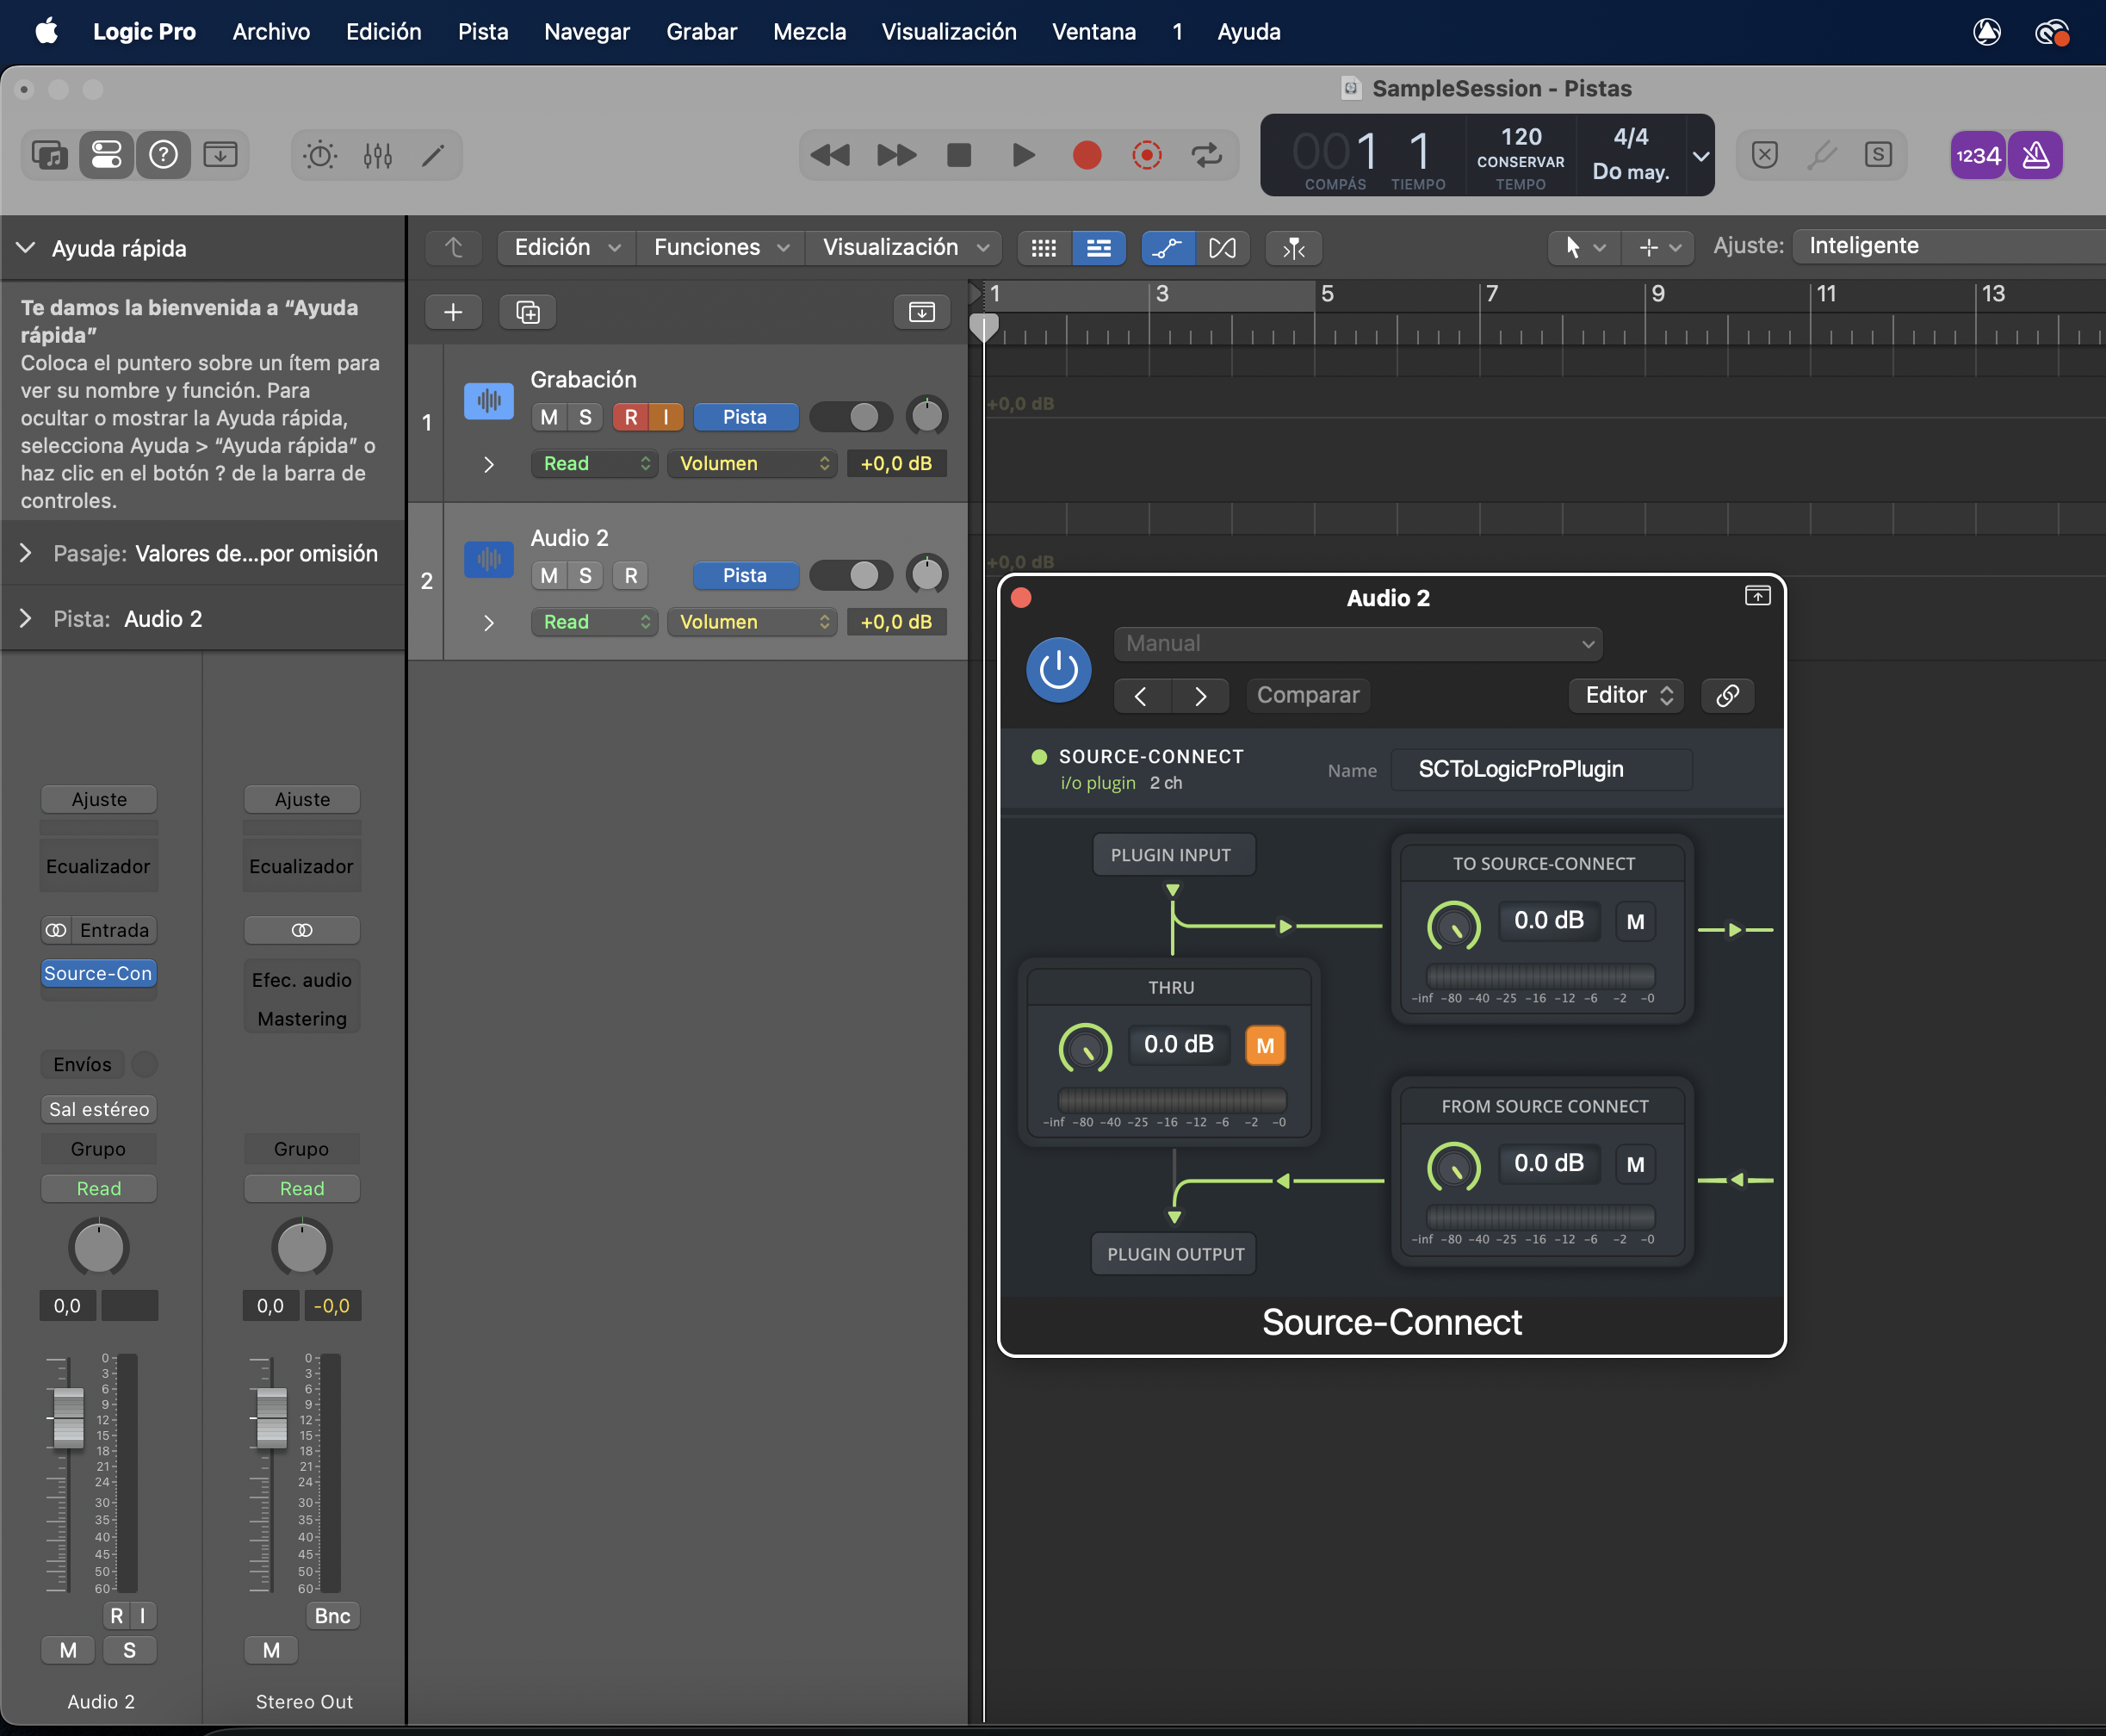This screenshot has width=2106, height=1736.
Task: Click the plugin link chain icon
Action: coord(1727,695)
